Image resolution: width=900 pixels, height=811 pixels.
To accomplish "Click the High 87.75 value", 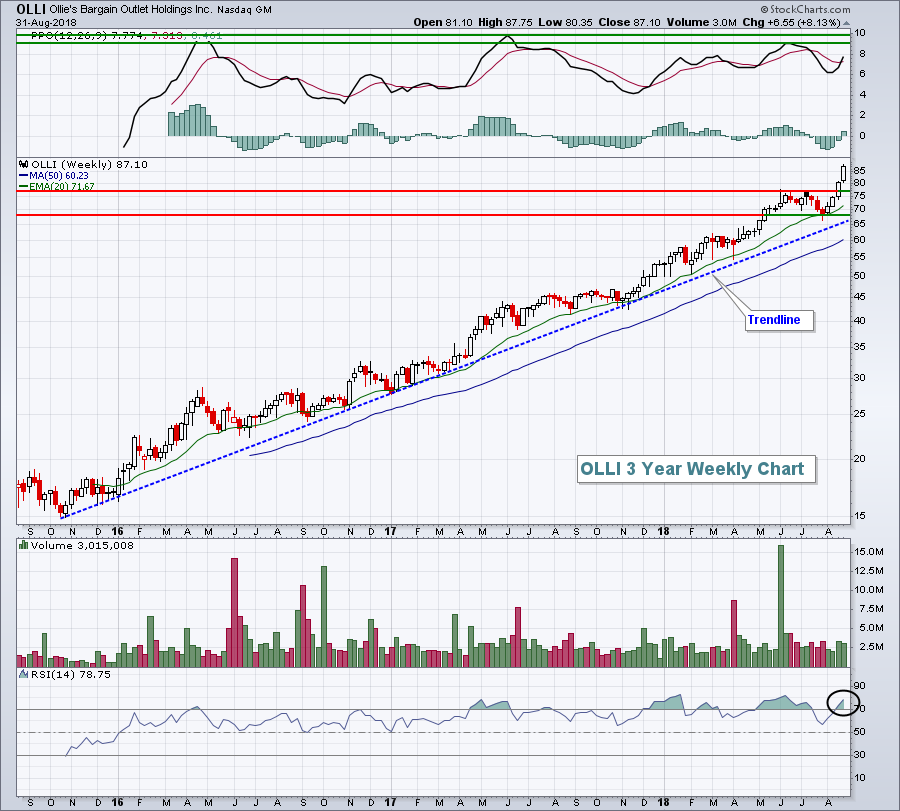I will 505,22.
